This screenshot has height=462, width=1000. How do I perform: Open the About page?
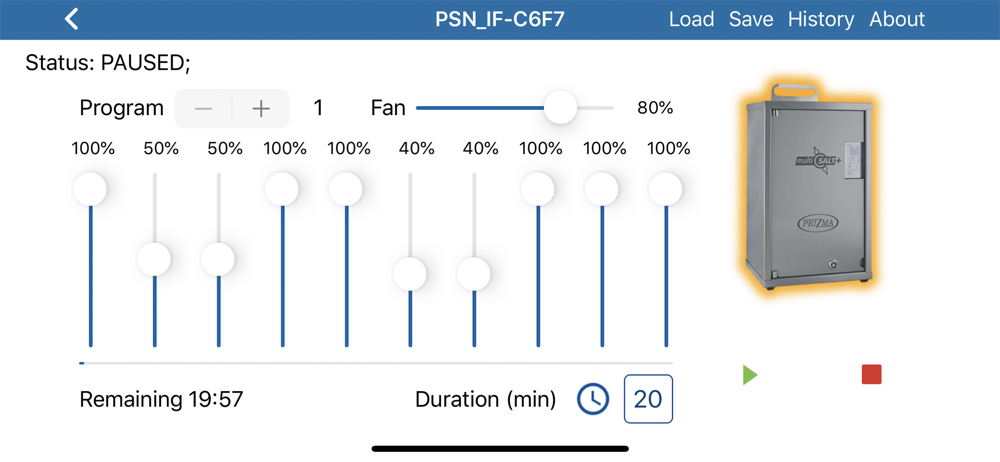897,19
